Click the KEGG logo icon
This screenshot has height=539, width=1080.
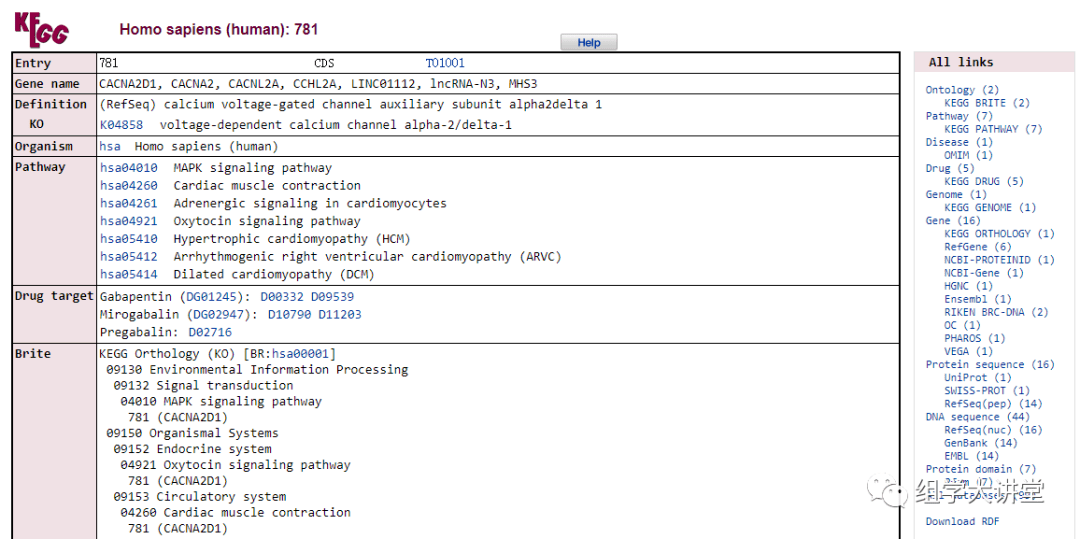click(x=41, y=27)
